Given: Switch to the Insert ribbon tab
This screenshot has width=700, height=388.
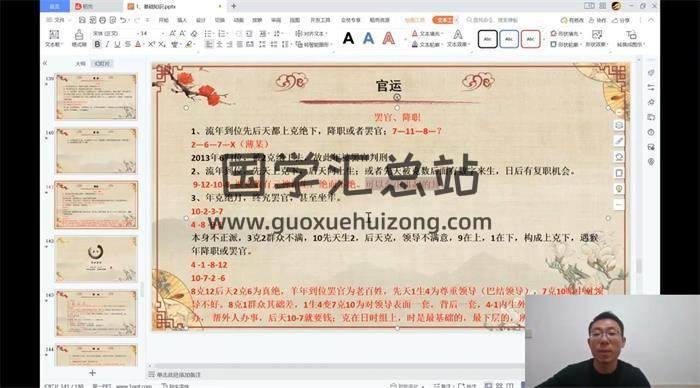Looking at the screenshot, I should tap(182, 20).
